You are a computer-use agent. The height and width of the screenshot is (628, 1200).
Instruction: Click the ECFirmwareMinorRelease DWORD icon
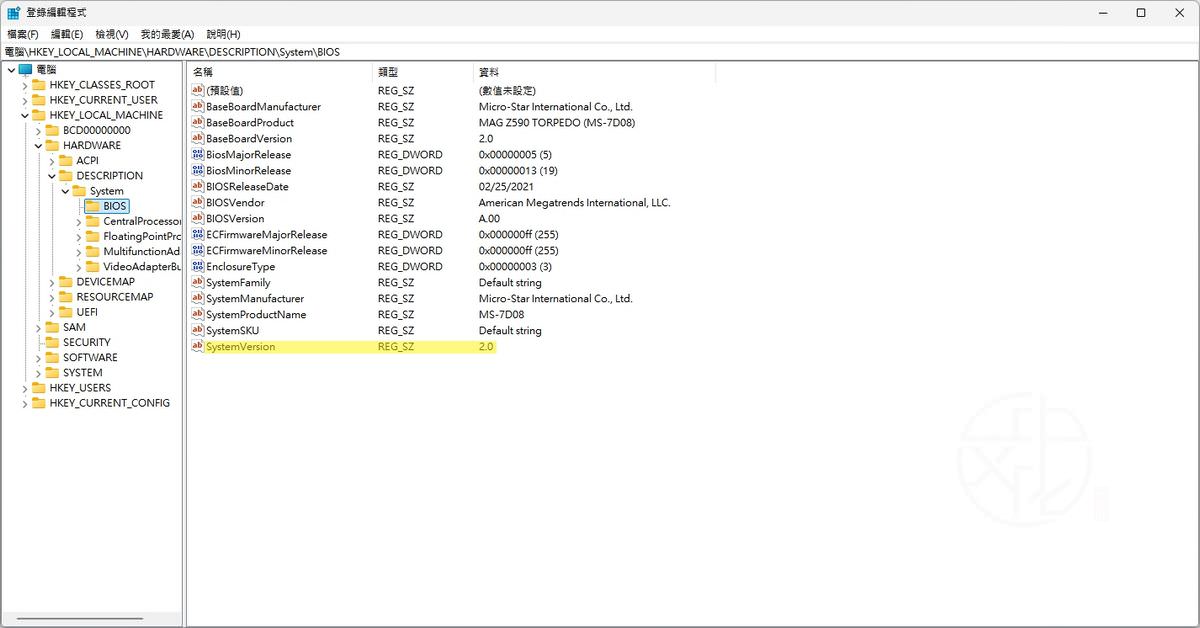(x=197, y=250)
